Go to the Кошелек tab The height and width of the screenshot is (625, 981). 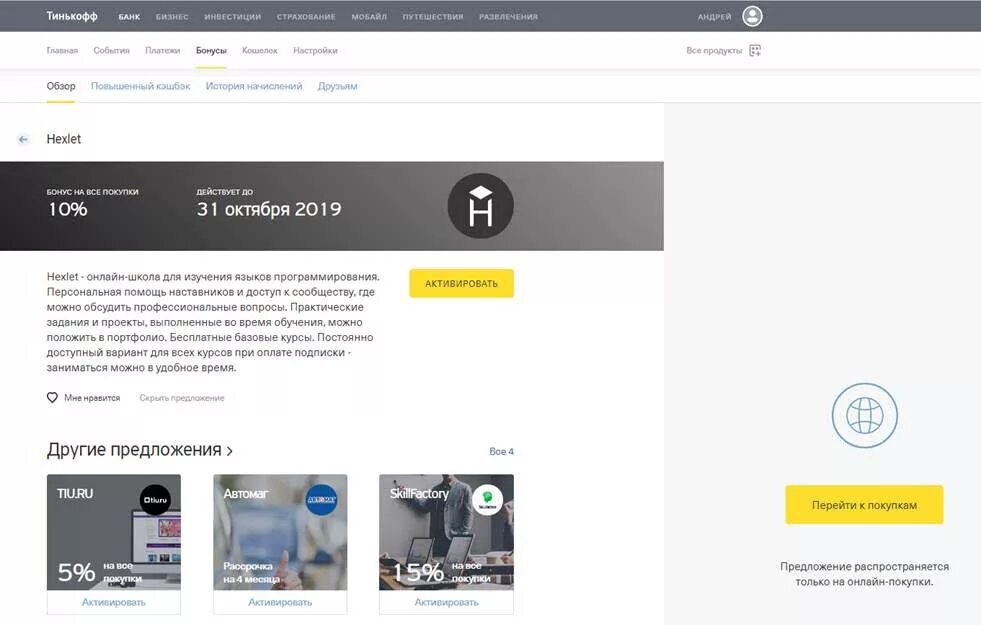tap(260, 51)
